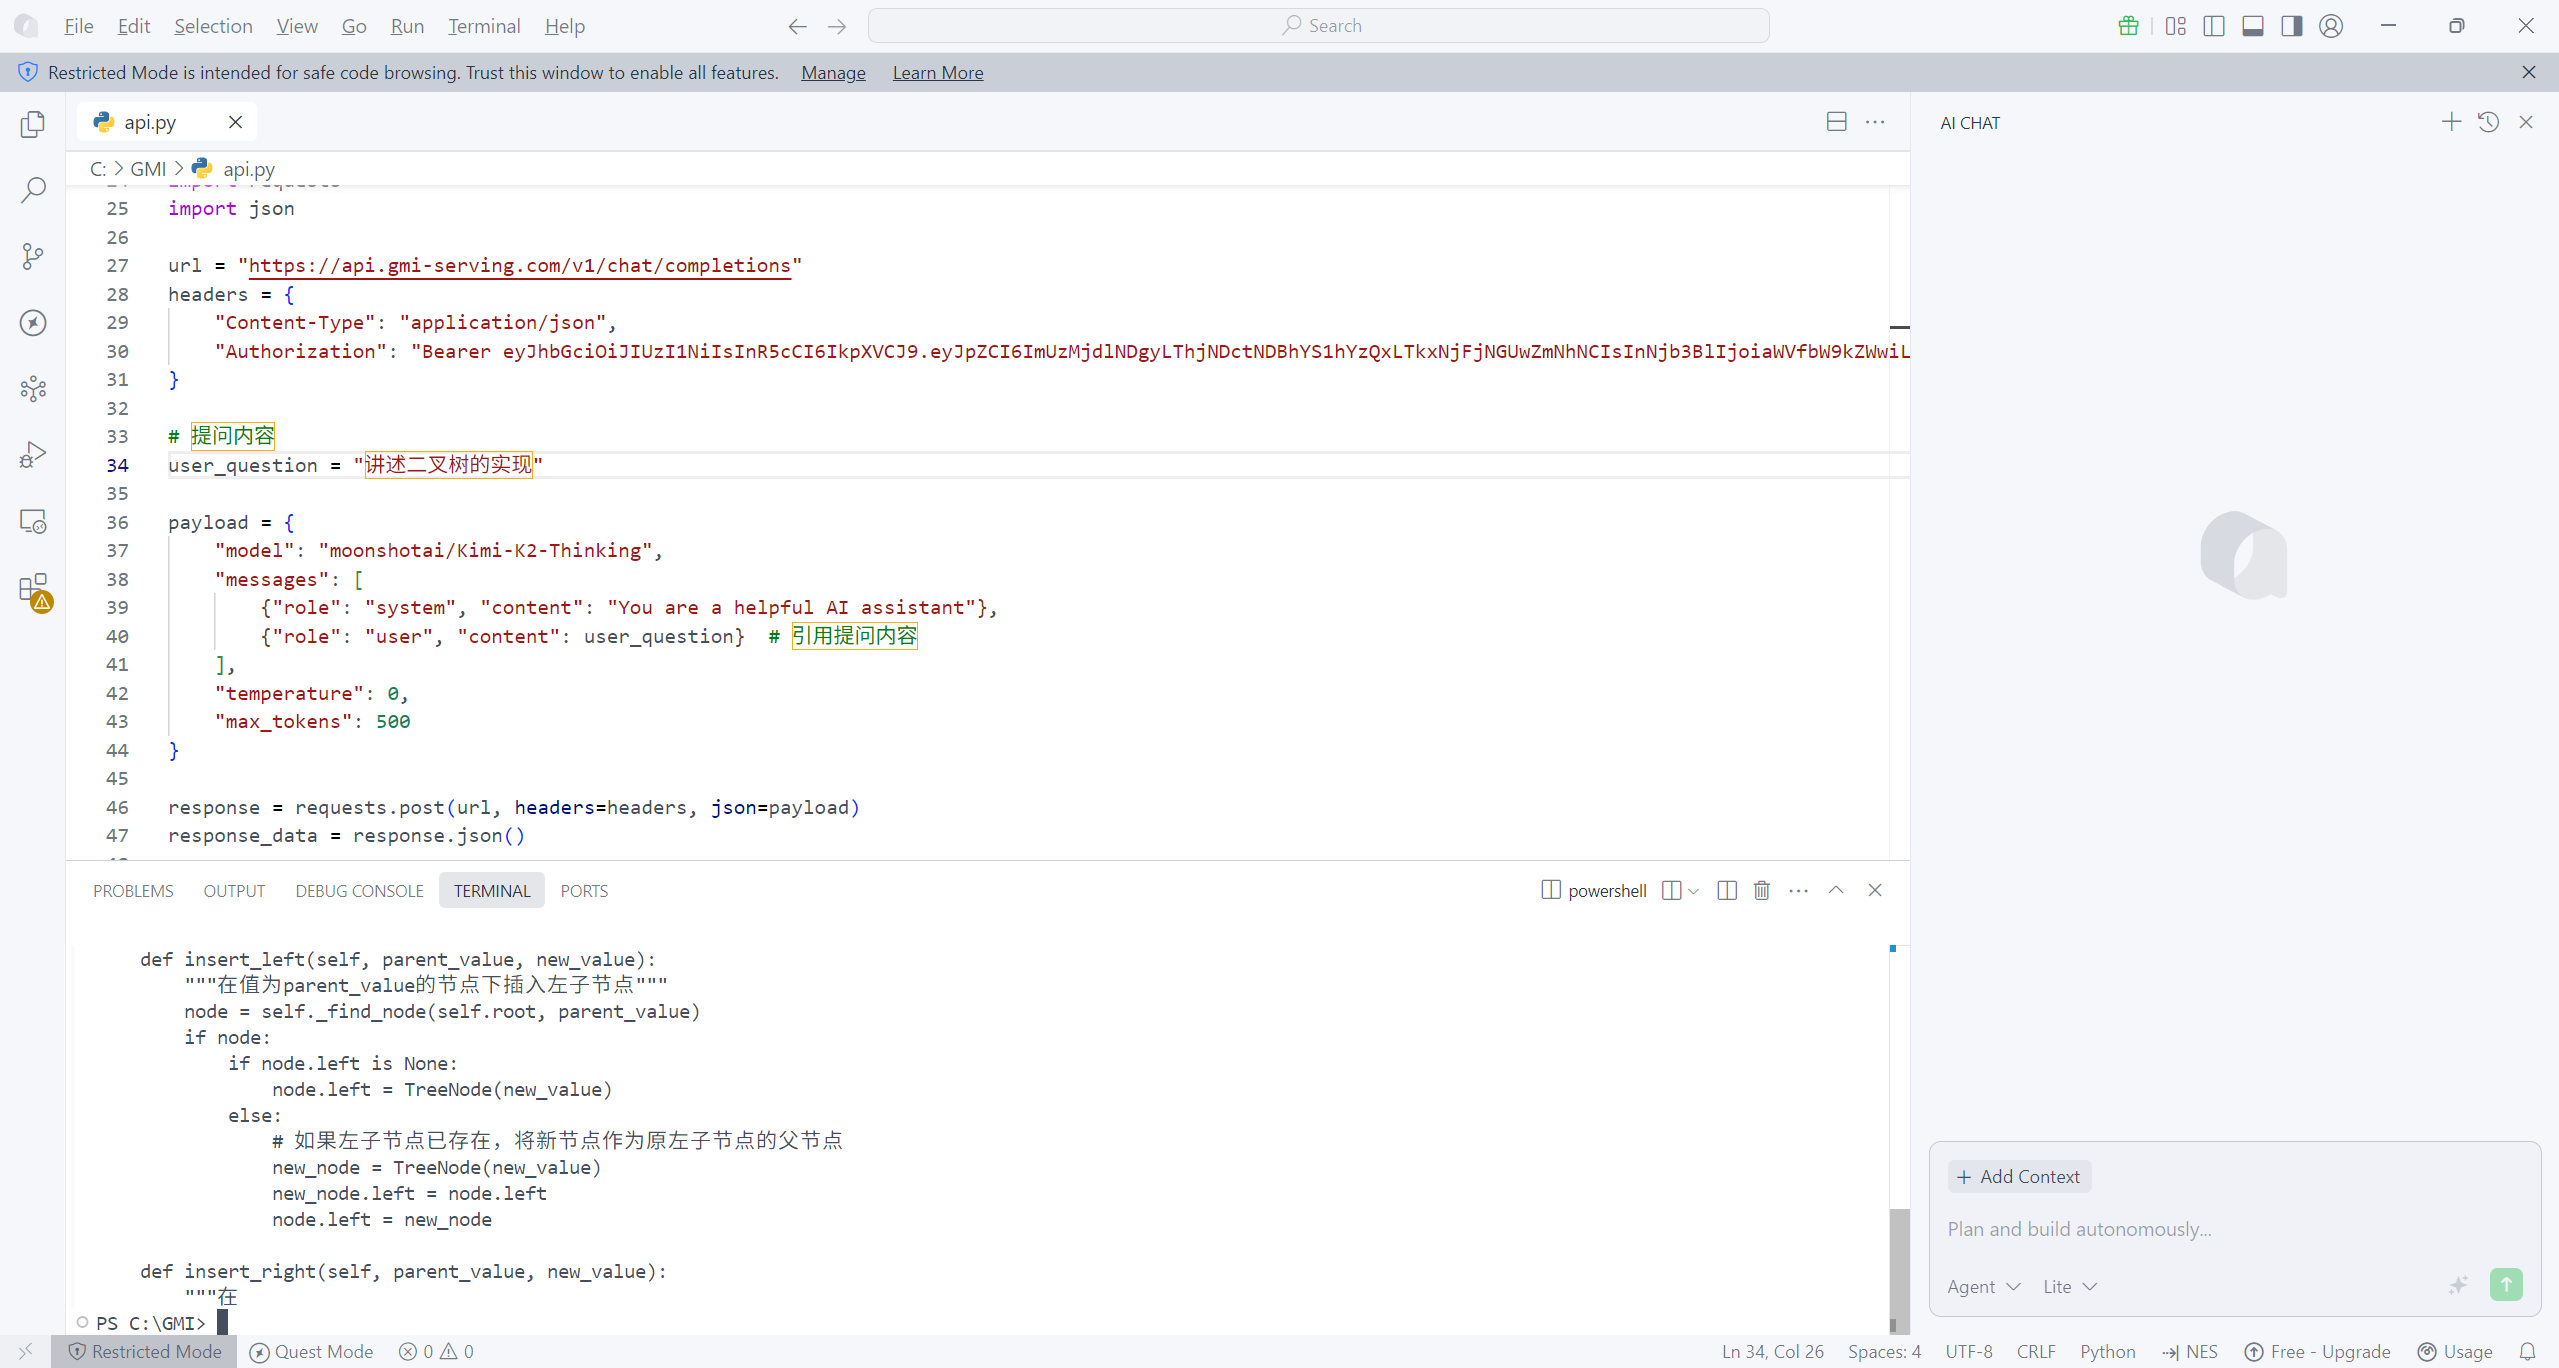Expand the terminal launch profile dropdown arrow
Viewport: 2559px width, 1368px height.
(x=1693, y=890)
